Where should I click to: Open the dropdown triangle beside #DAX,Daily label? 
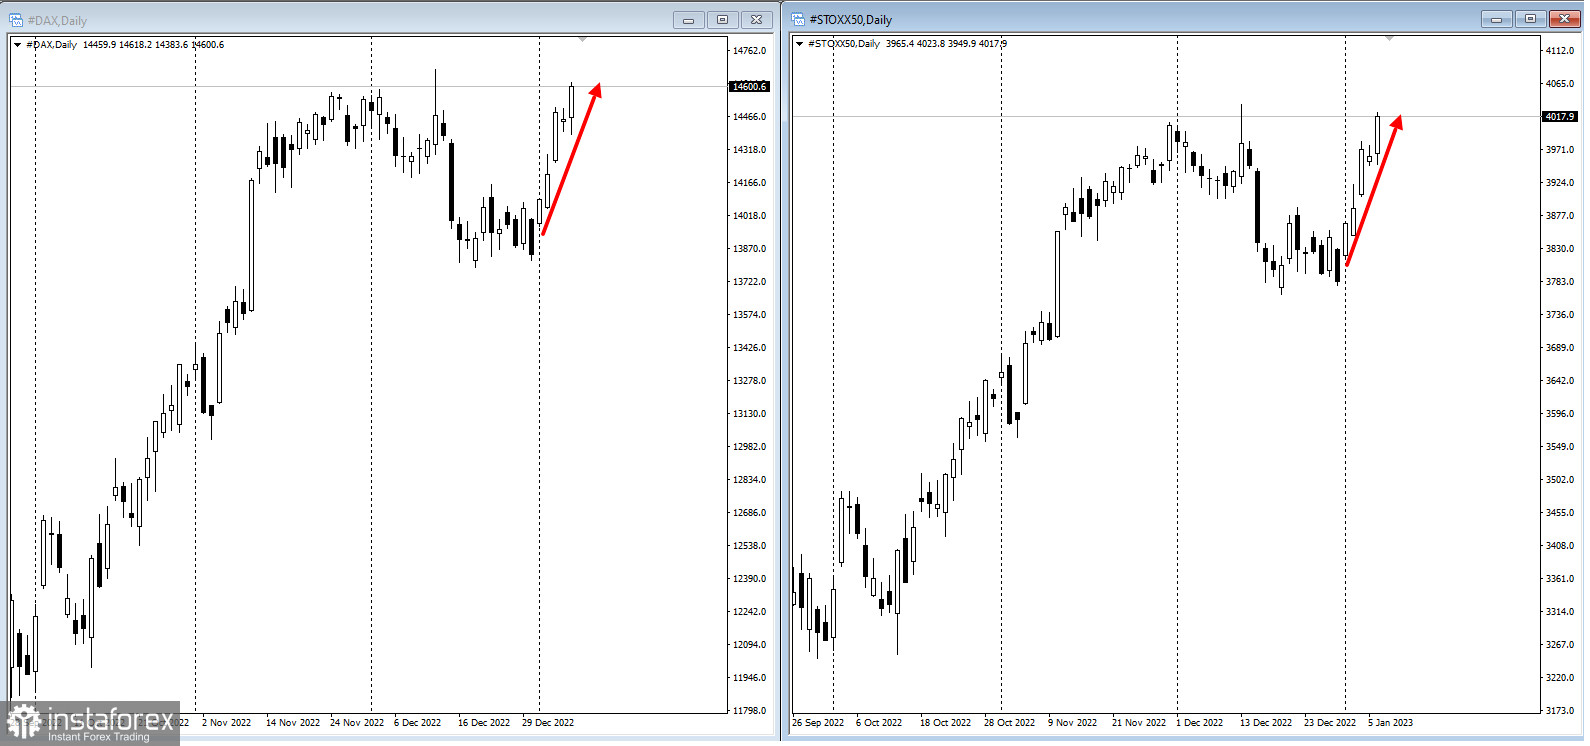click(x=17, y=45)
